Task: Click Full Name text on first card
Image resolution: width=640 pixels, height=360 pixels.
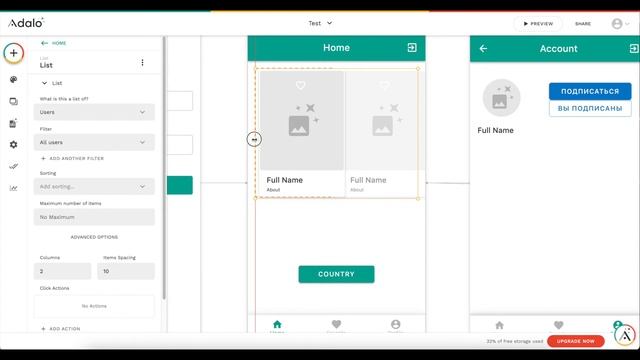Action: 284,180
